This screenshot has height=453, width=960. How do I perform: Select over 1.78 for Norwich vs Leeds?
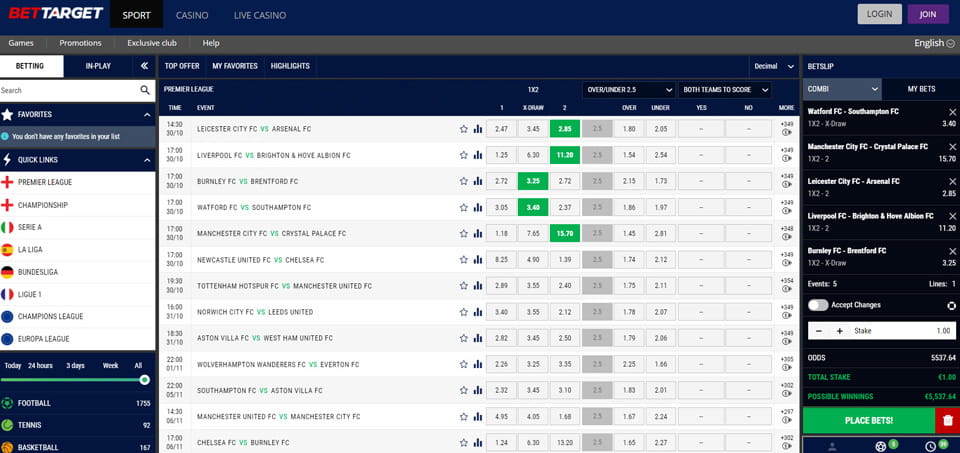tap(629, 312)
